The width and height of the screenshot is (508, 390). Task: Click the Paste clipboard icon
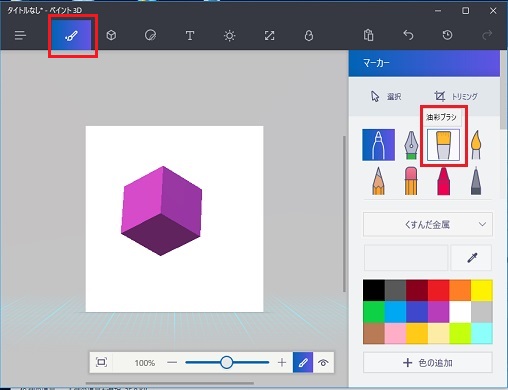pos(368,35)
